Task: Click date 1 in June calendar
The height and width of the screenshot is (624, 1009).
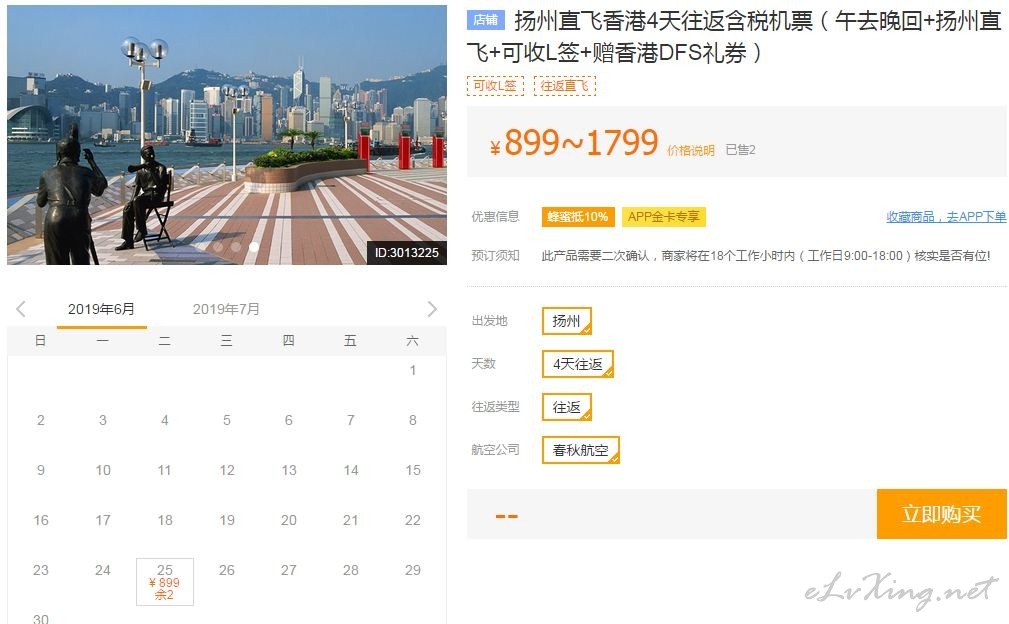Action: [412, 371]
